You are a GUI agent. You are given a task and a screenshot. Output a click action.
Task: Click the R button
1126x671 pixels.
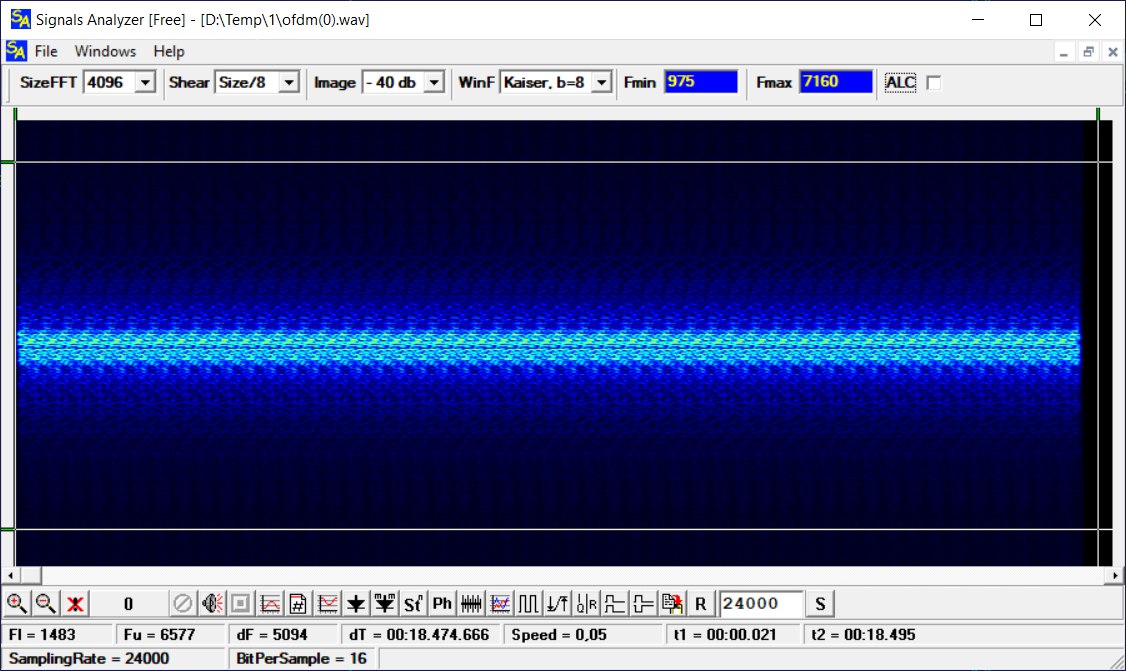tap(701, 603)
